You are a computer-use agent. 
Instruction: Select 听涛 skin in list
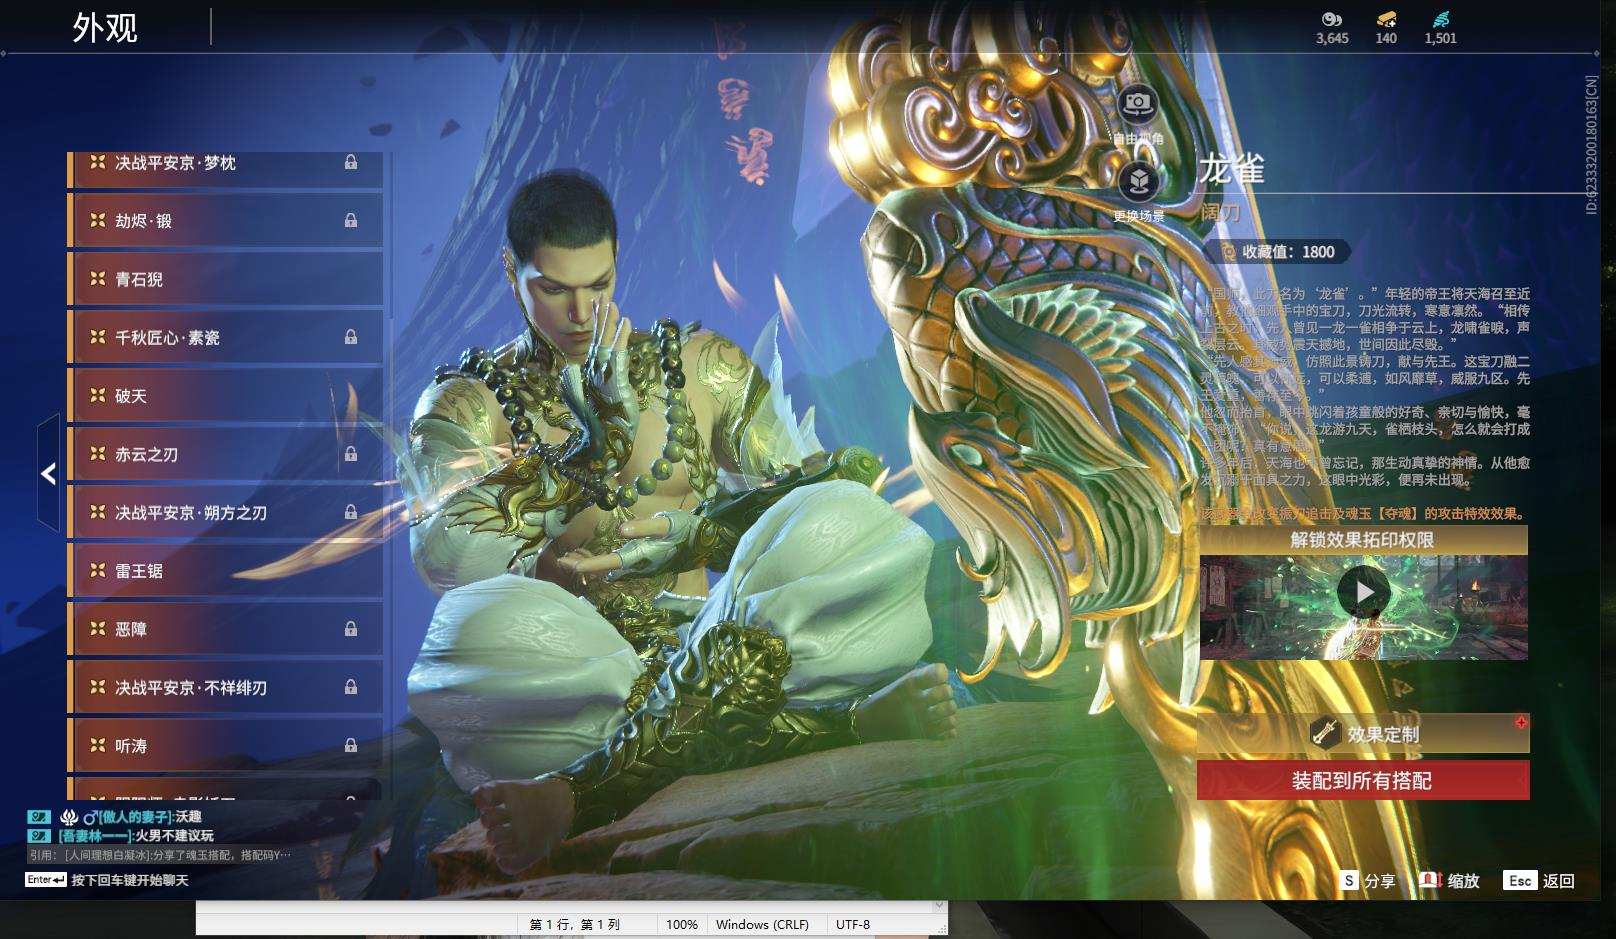(x=225, y=746)
